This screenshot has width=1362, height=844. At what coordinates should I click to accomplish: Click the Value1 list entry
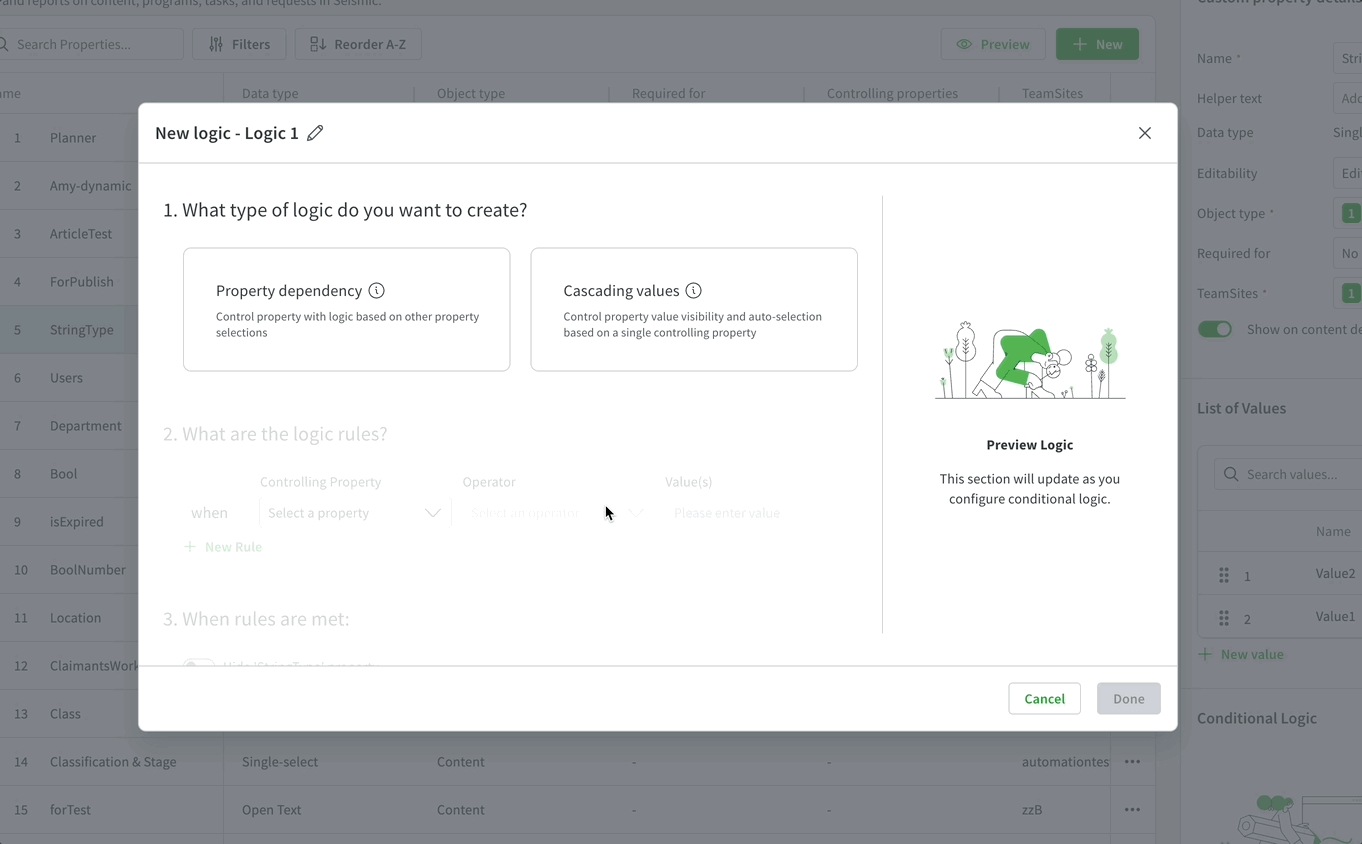[1335, 617]
